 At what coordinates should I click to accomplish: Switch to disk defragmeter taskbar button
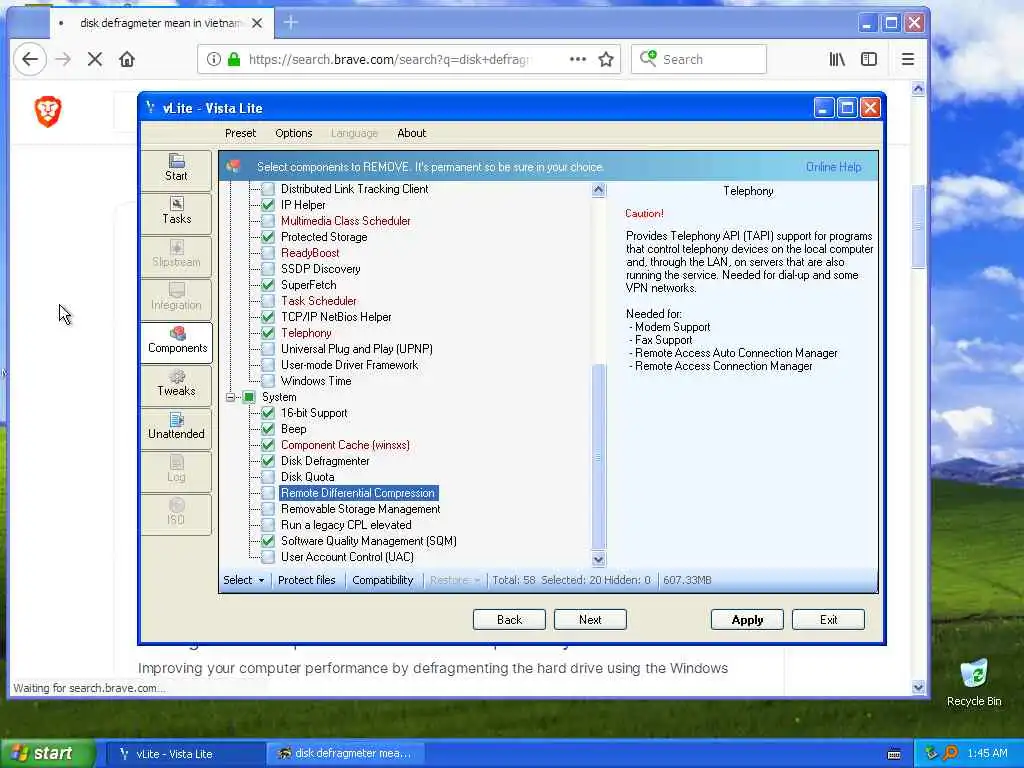tap(346, 754)
